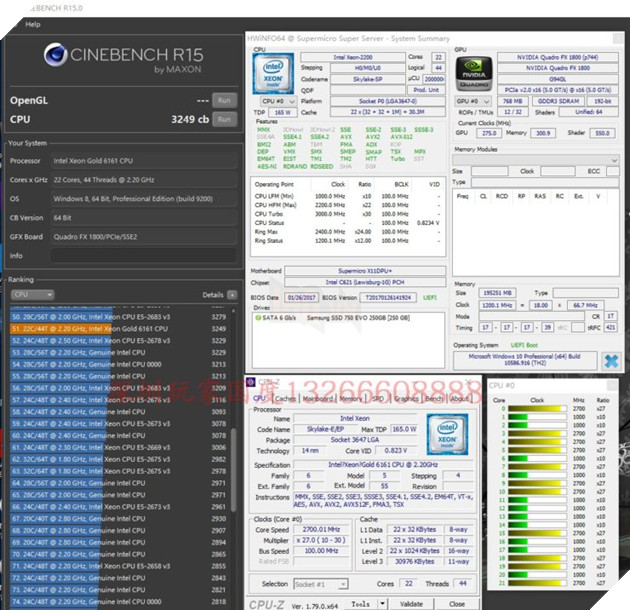The image size is (630, 610).
Task: Click the Info input field in Cinebench
Action: [x=143, y=256]
